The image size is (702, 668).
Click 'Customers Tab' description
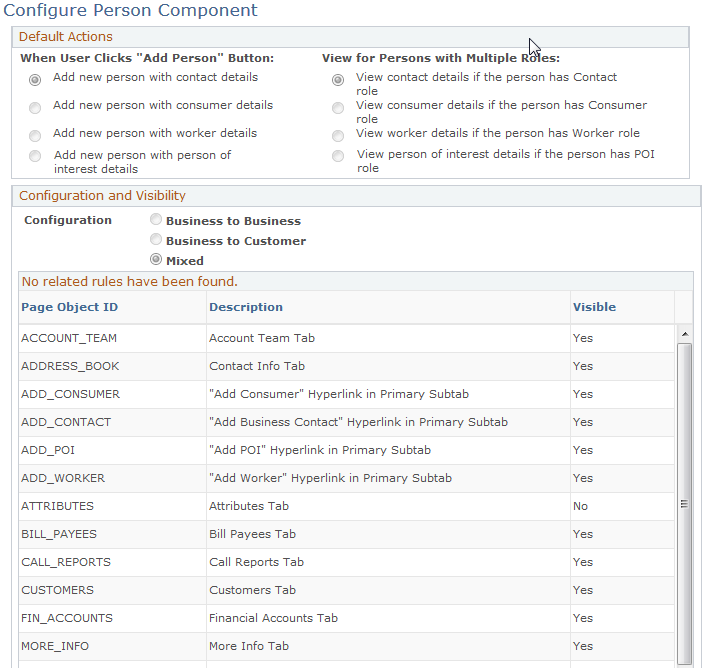(x=253, y=590)
